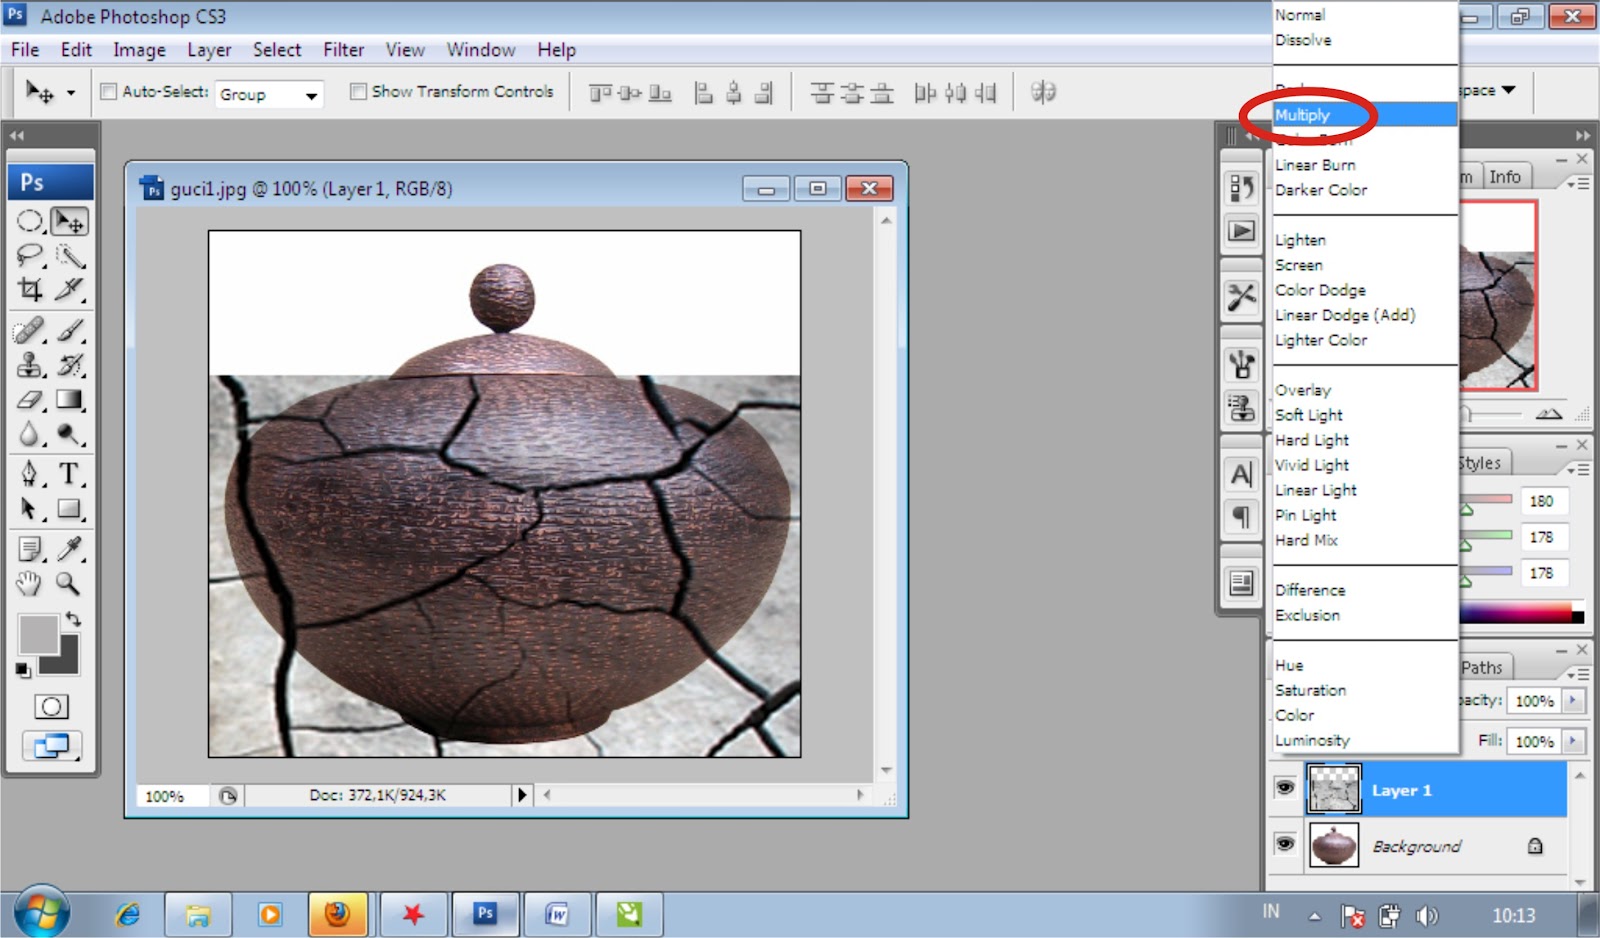Open the Filter menu
The height and width of the screenshot is (938, 1600).
343,50
